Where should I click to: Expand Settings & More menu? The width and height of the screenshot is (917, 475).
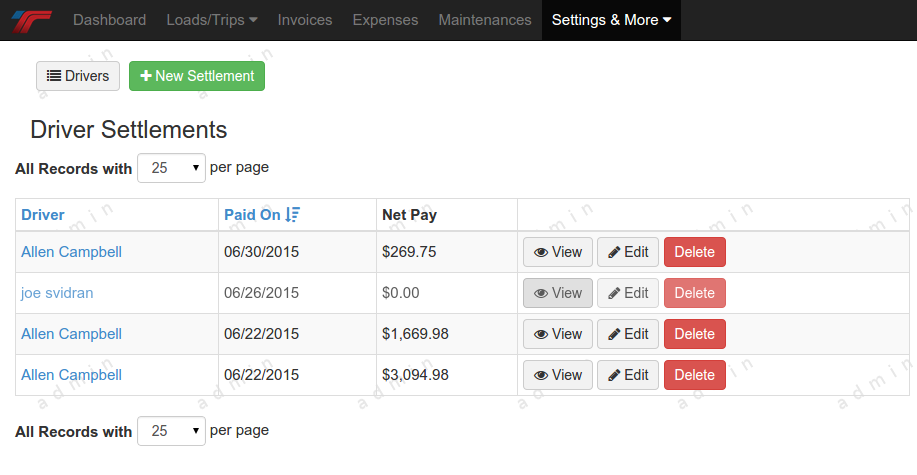tap(611, 20)
